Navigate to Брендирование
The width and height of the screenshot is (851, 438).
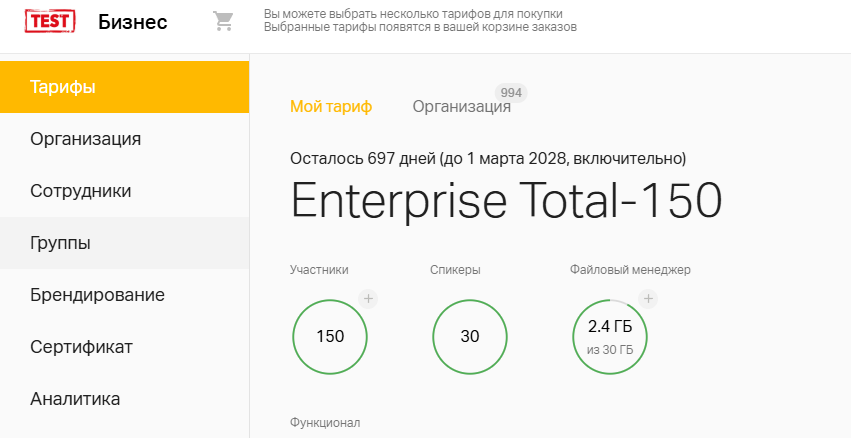[x=97, y=295]
